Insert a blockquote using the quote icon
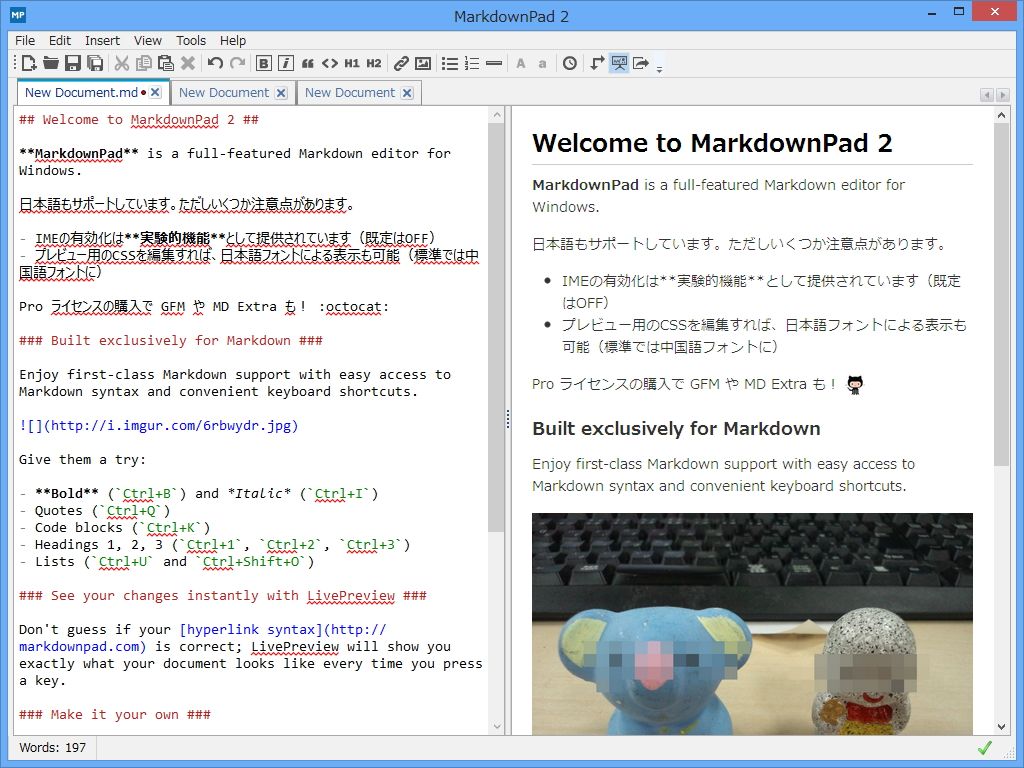The width and height of the screenshot is (1024, 768). pyautogui.click(x=308, y=63)
